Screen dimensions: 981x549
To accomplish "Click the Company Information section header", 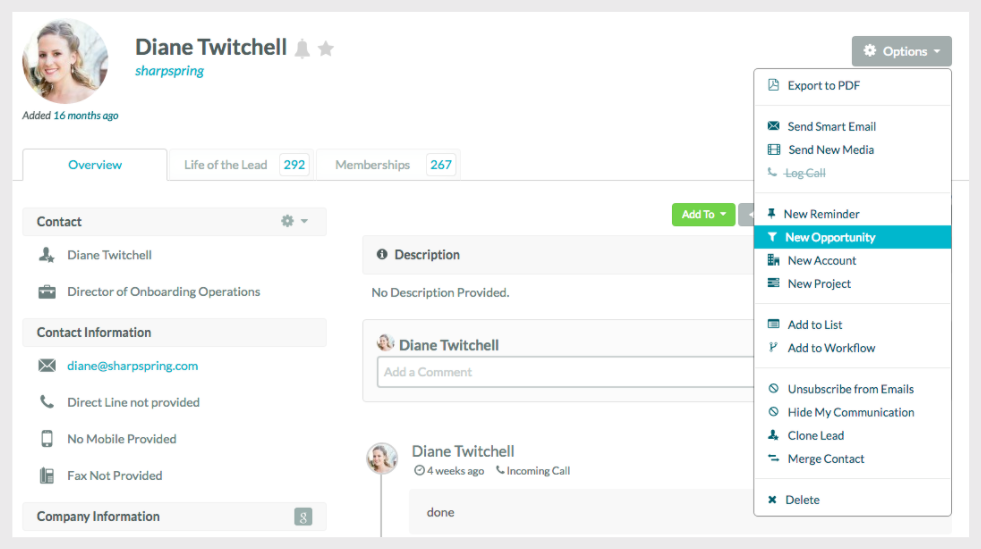I will coord(175,516).
